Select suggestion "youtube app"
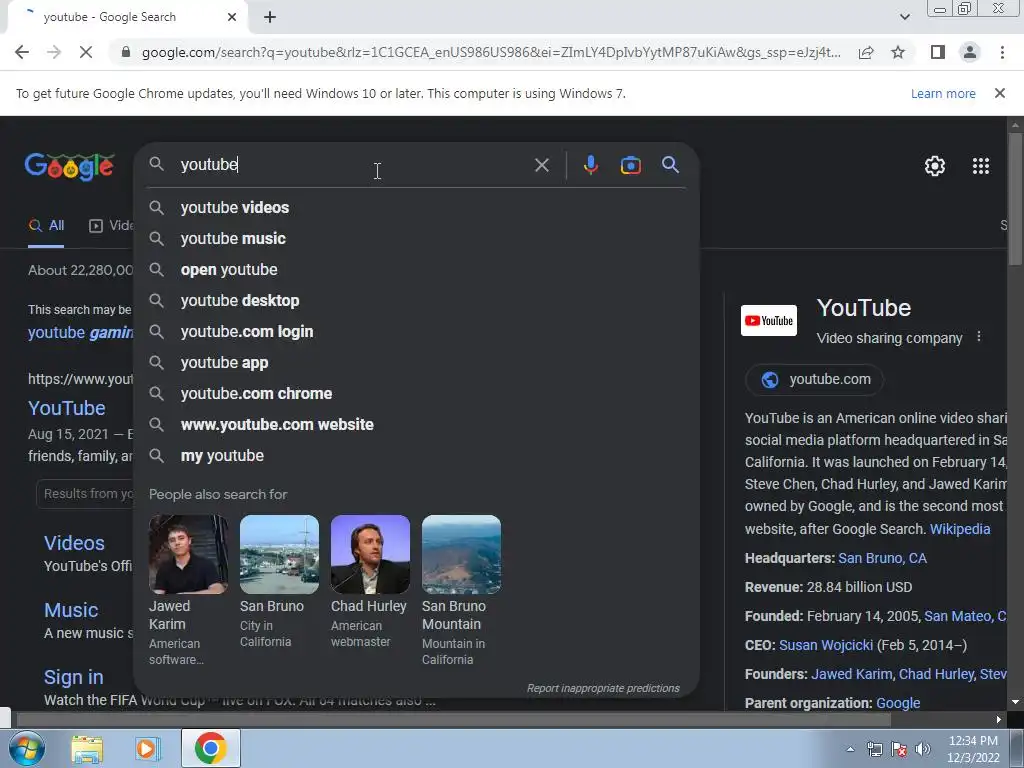The height and width of the screenshot is (768, 1024). 417,362
